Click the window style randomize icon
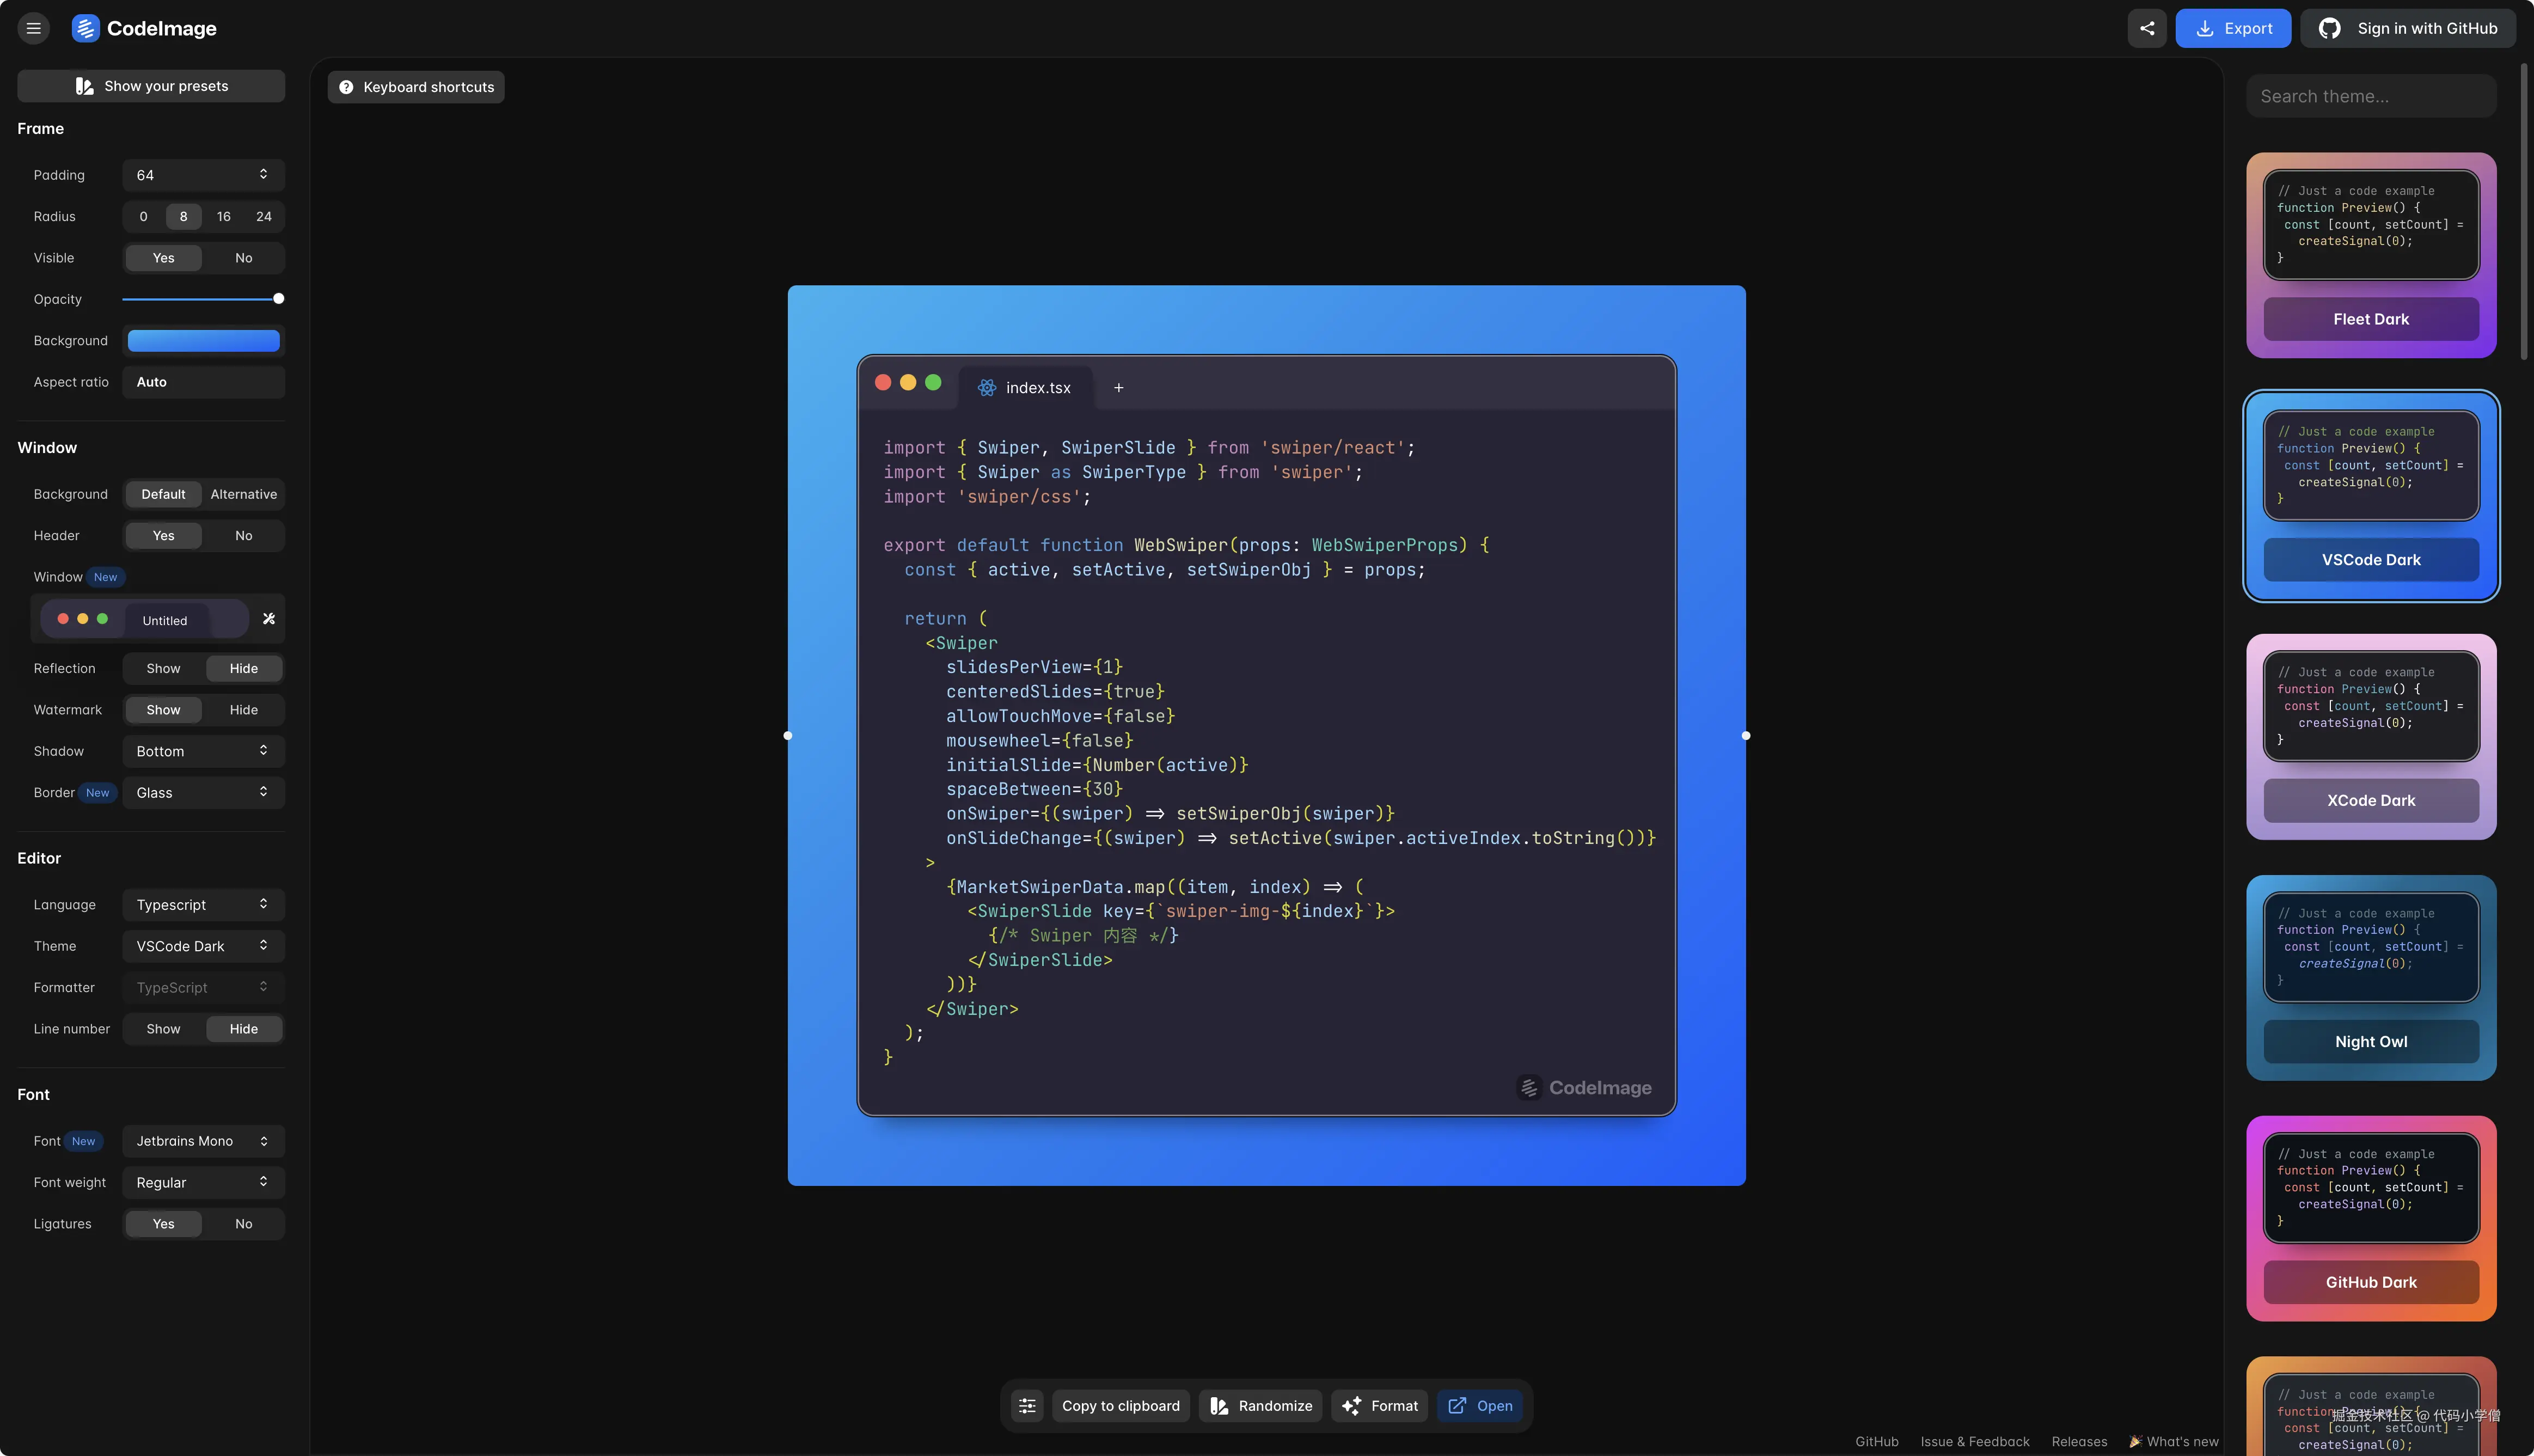Image resolution: width=2534 pixels, height=1456 pixels. pyautogui.click(x=268, y=619)
